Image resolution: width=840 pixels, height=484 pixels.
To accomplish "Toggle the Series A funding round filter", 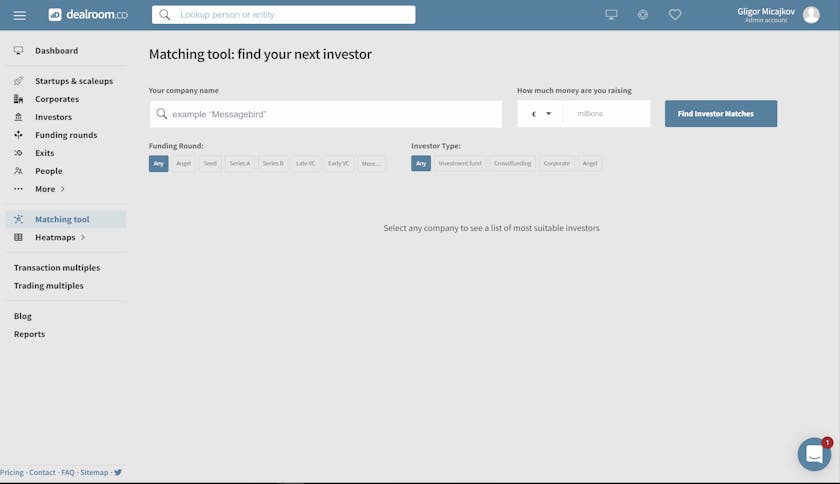I will pos(240,163).
